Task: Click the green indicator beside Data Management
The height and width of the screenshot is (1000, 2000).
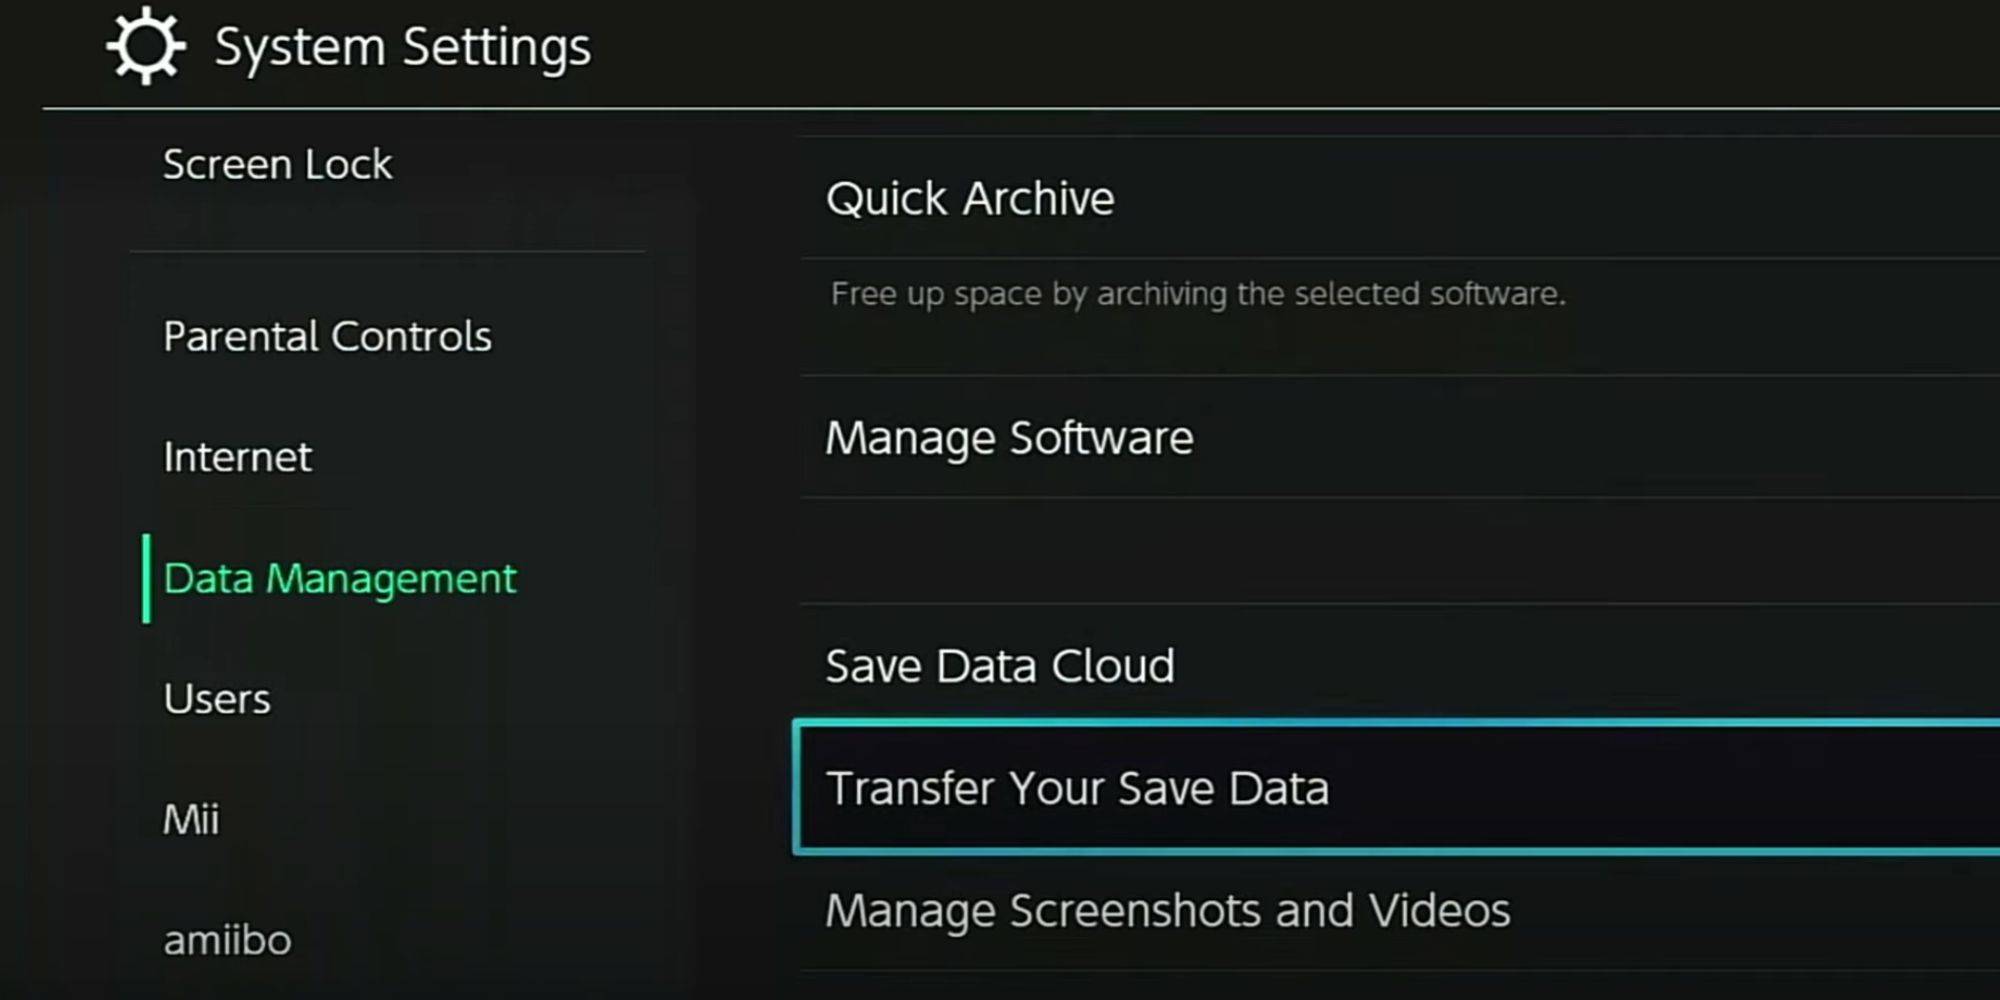Action: [x=150, y=578]
